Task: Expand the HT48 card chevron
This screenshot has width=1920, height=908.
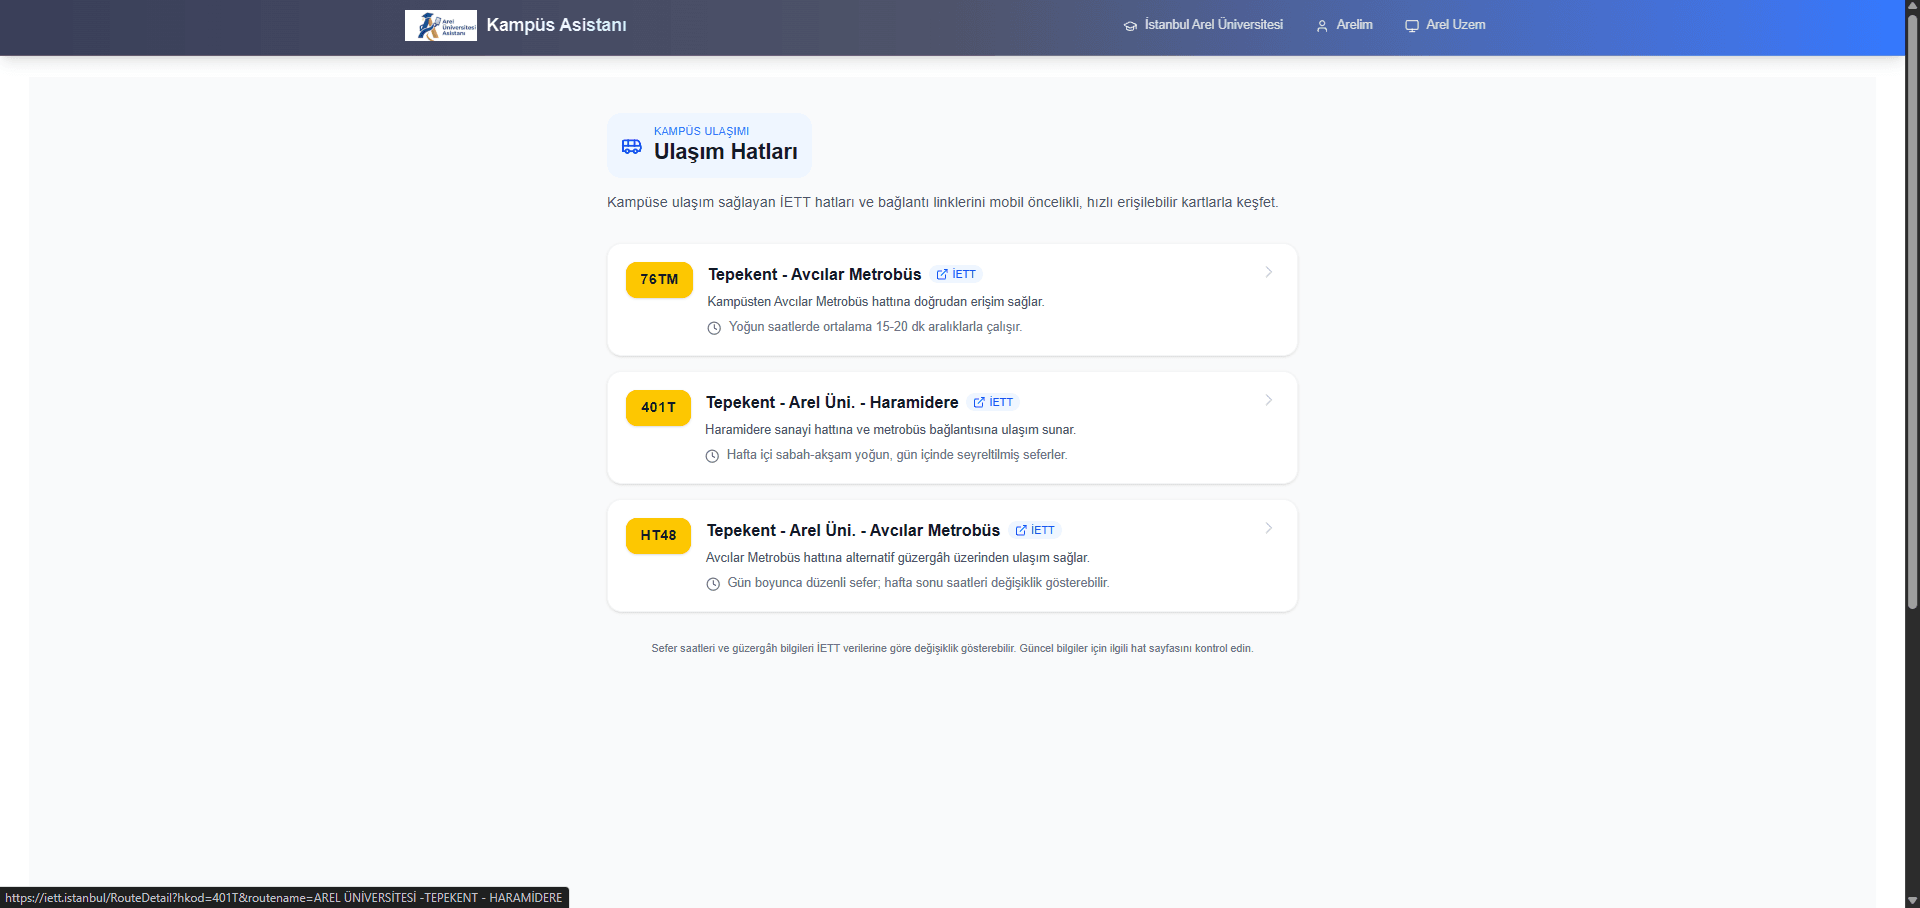Action: coord(1268,528)
